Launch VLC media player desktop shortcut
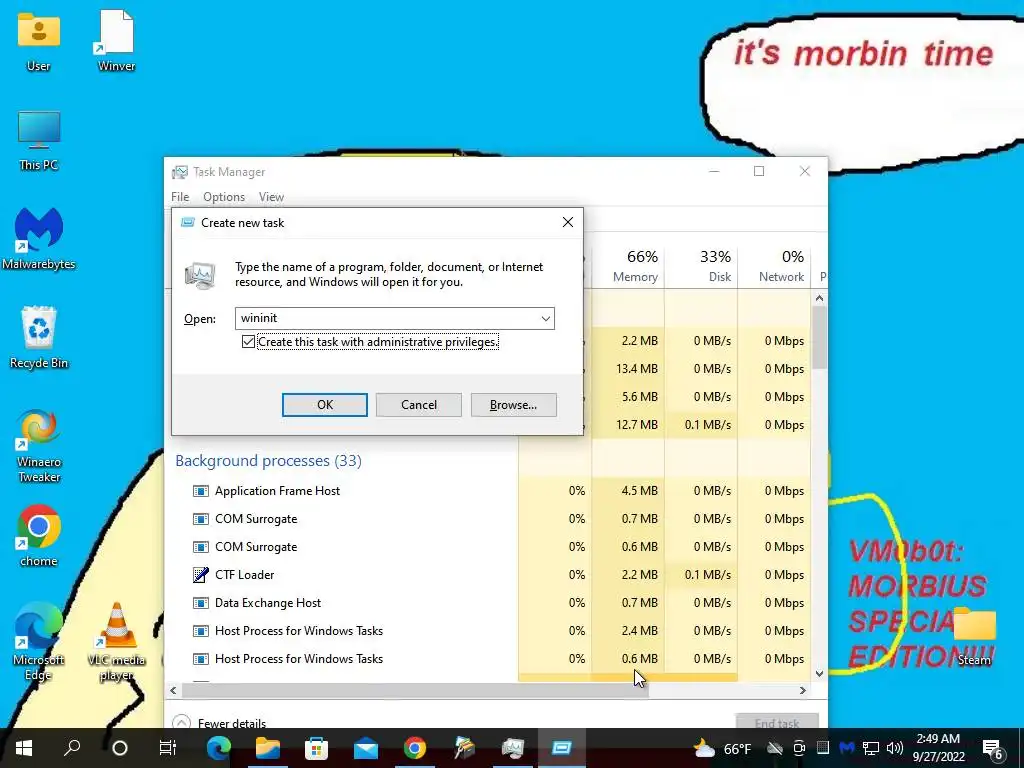Image resolution: width=1024 pixels, height=768 pixels. 116,643
